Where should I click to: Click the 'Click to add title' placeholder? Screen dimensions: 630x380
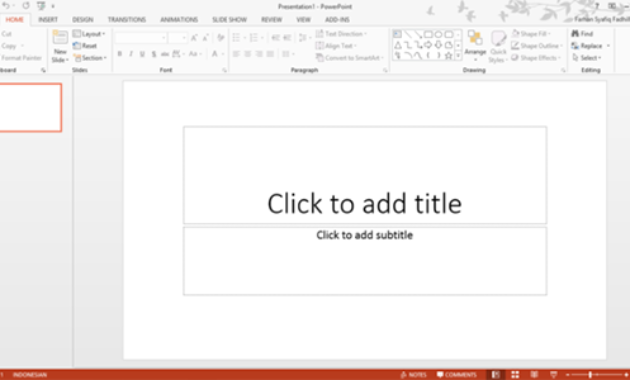point(365,175)
